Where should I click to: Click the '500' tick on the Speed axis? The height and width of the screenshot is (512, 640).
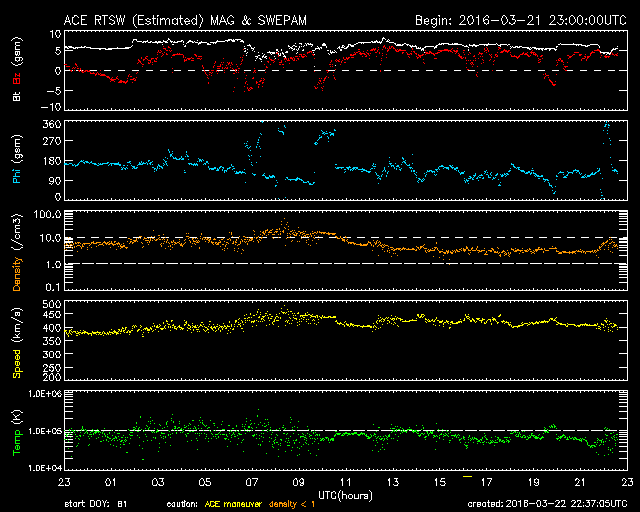pos(52,304)
